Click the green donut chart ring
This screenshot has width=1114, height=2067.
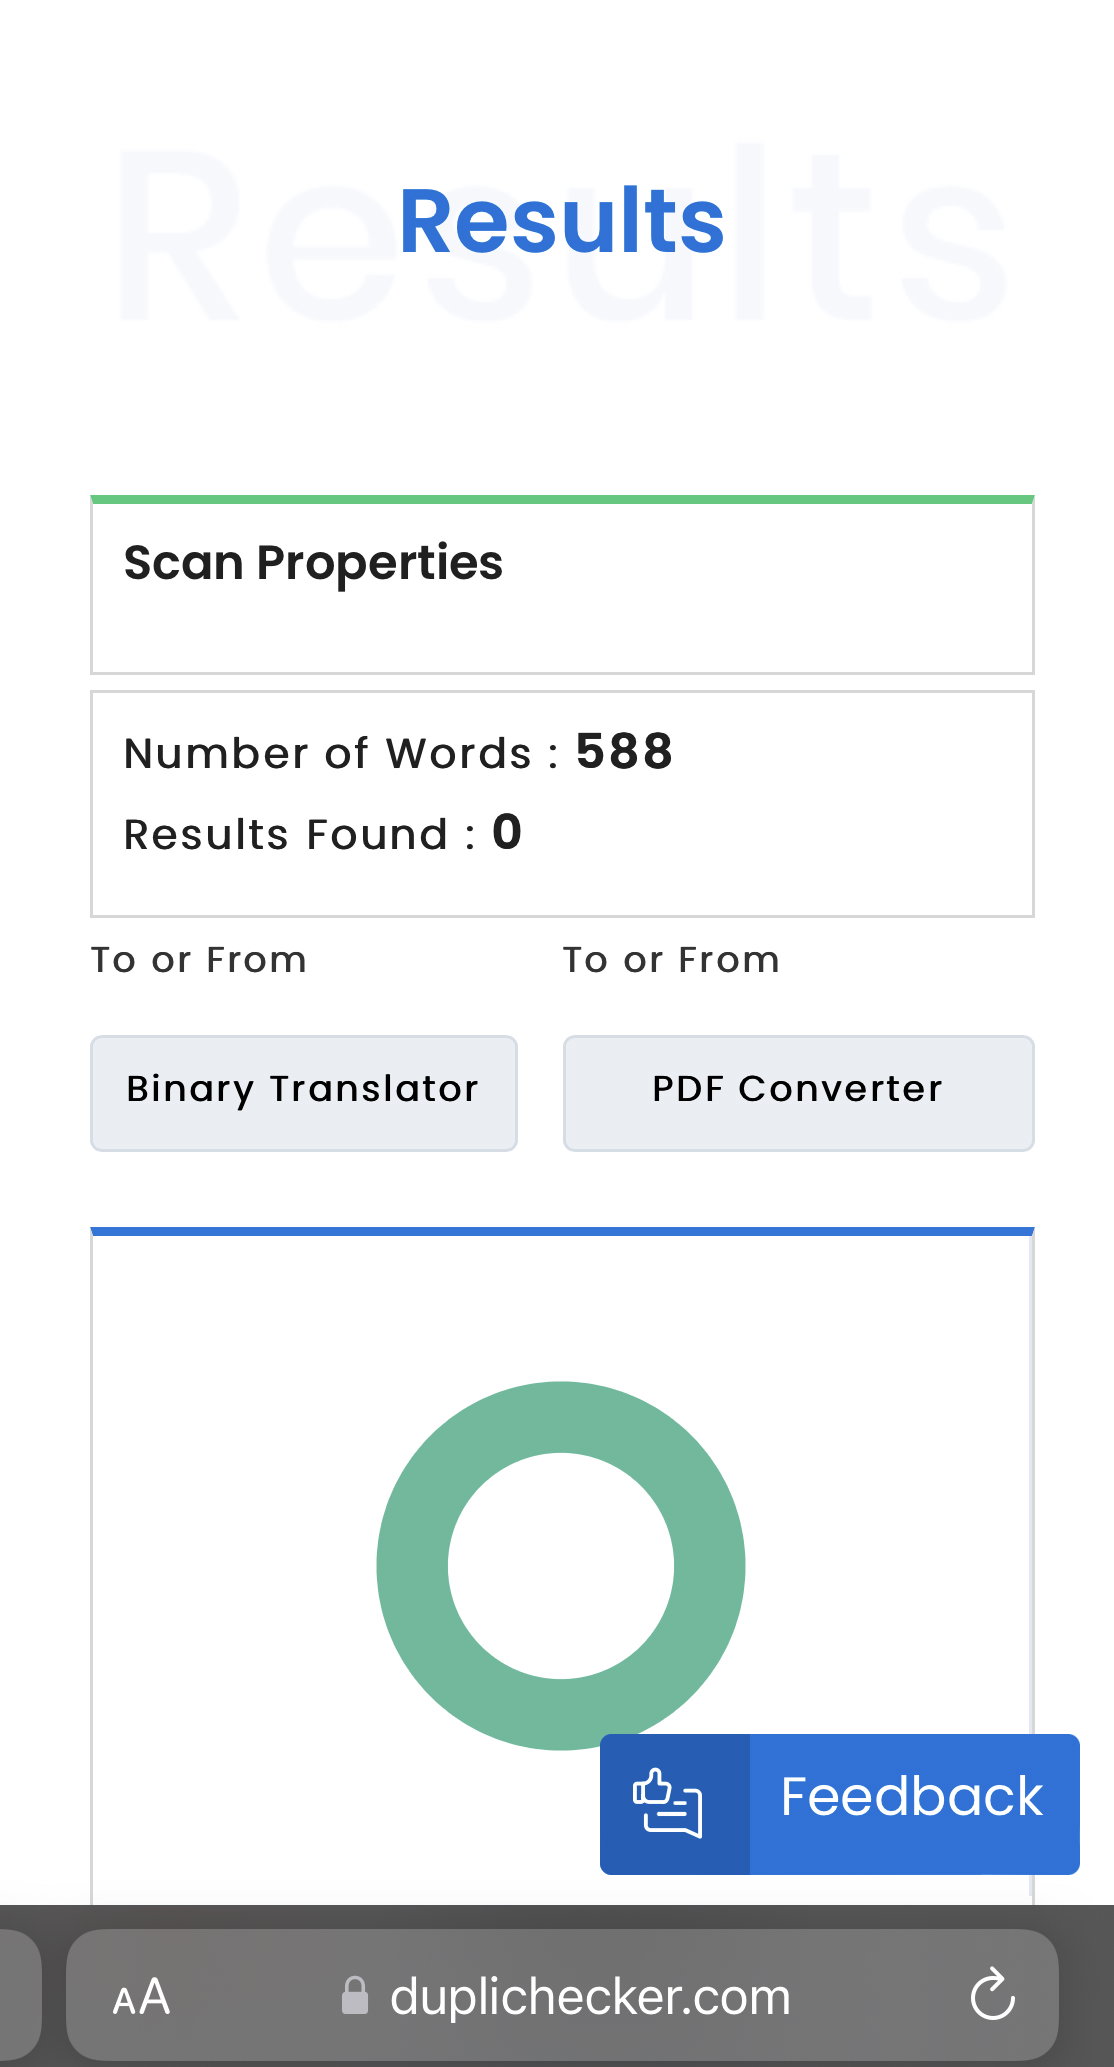tap(411, 1566)
